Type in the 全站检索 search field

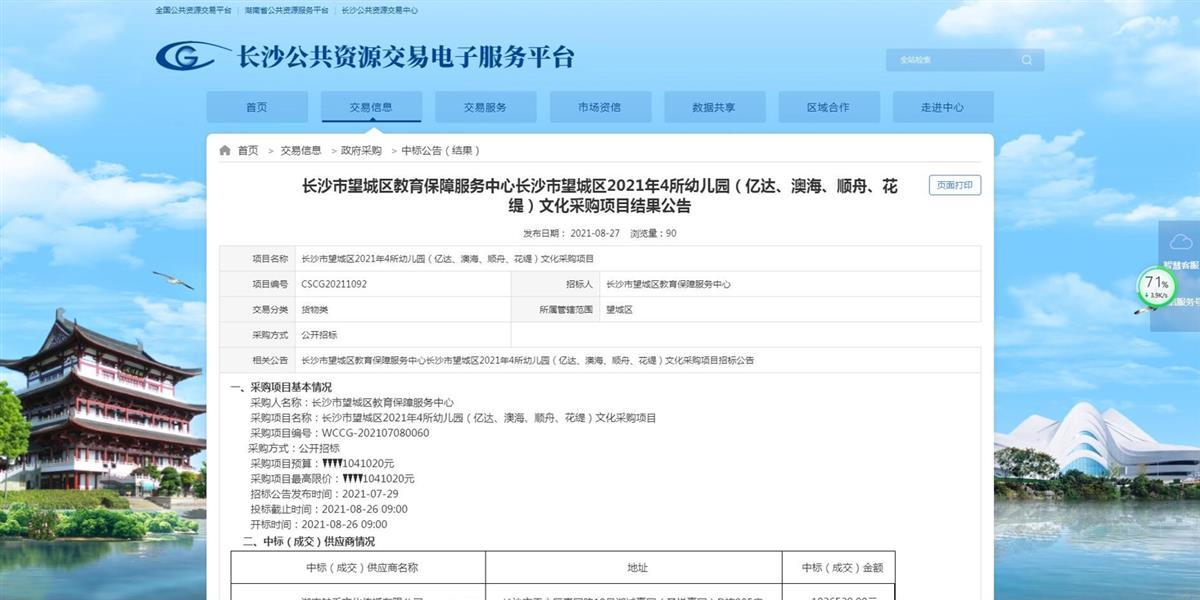(x=950, y=60)
